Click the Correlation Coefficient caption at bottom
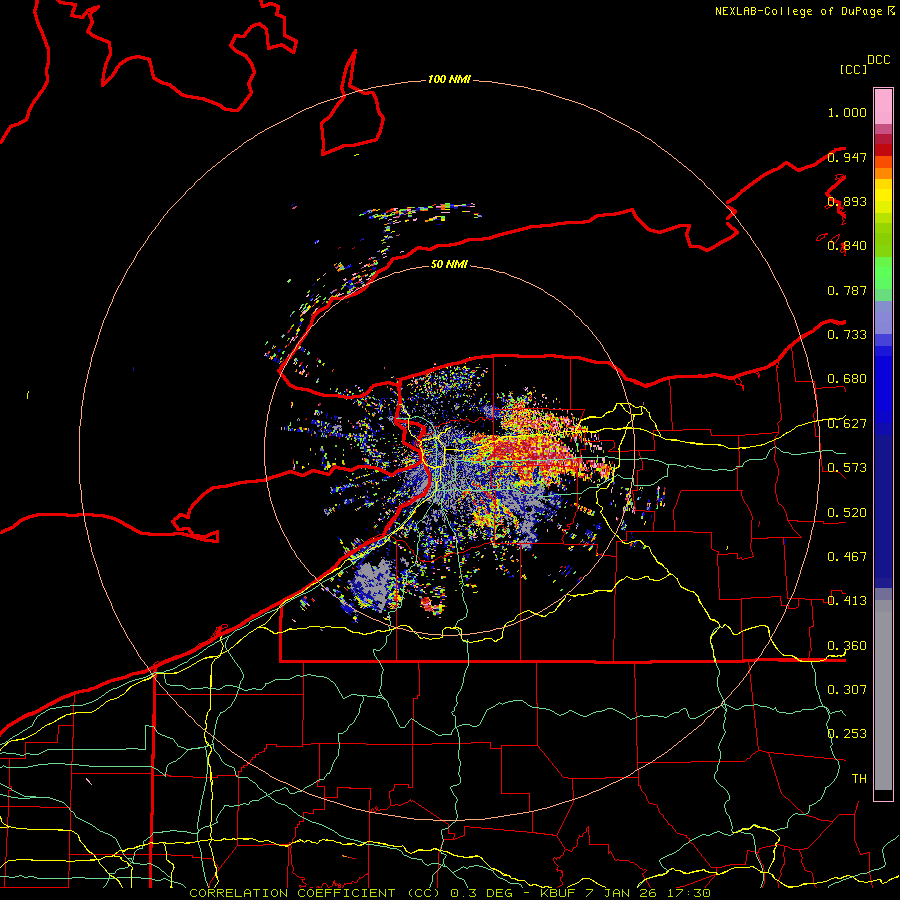 [449, 893]
